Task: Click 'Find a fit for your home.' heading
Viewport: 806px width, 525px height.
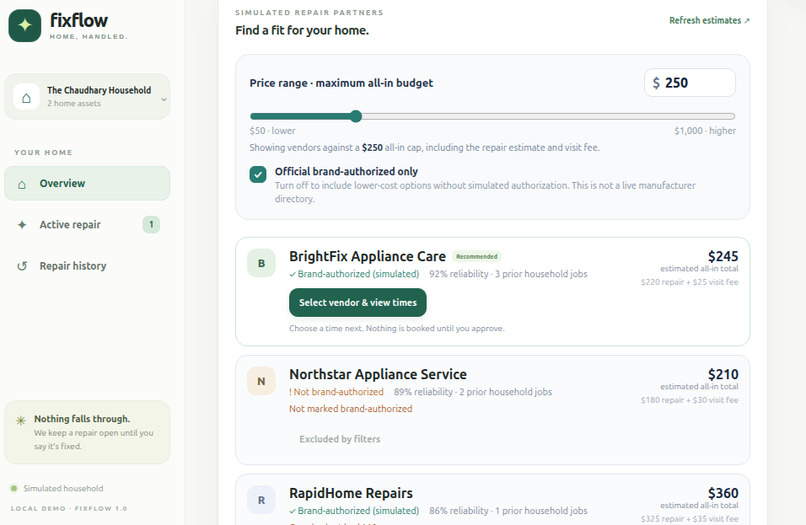Action: coord(302,30)
